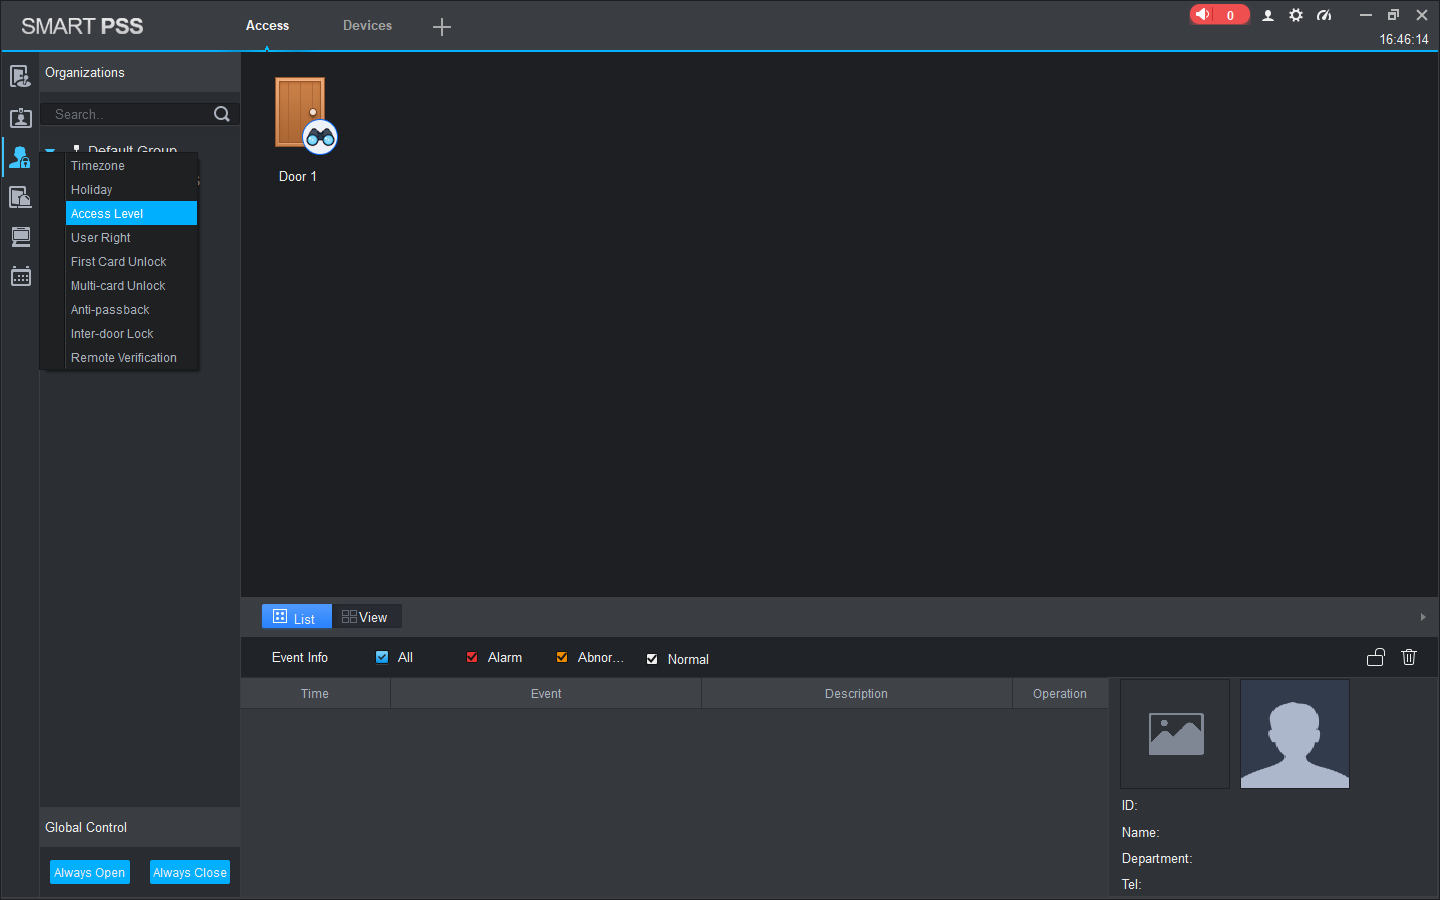Choose Multi-card Unlock option
1440x900 pixels.
click(x=131, y=286)
